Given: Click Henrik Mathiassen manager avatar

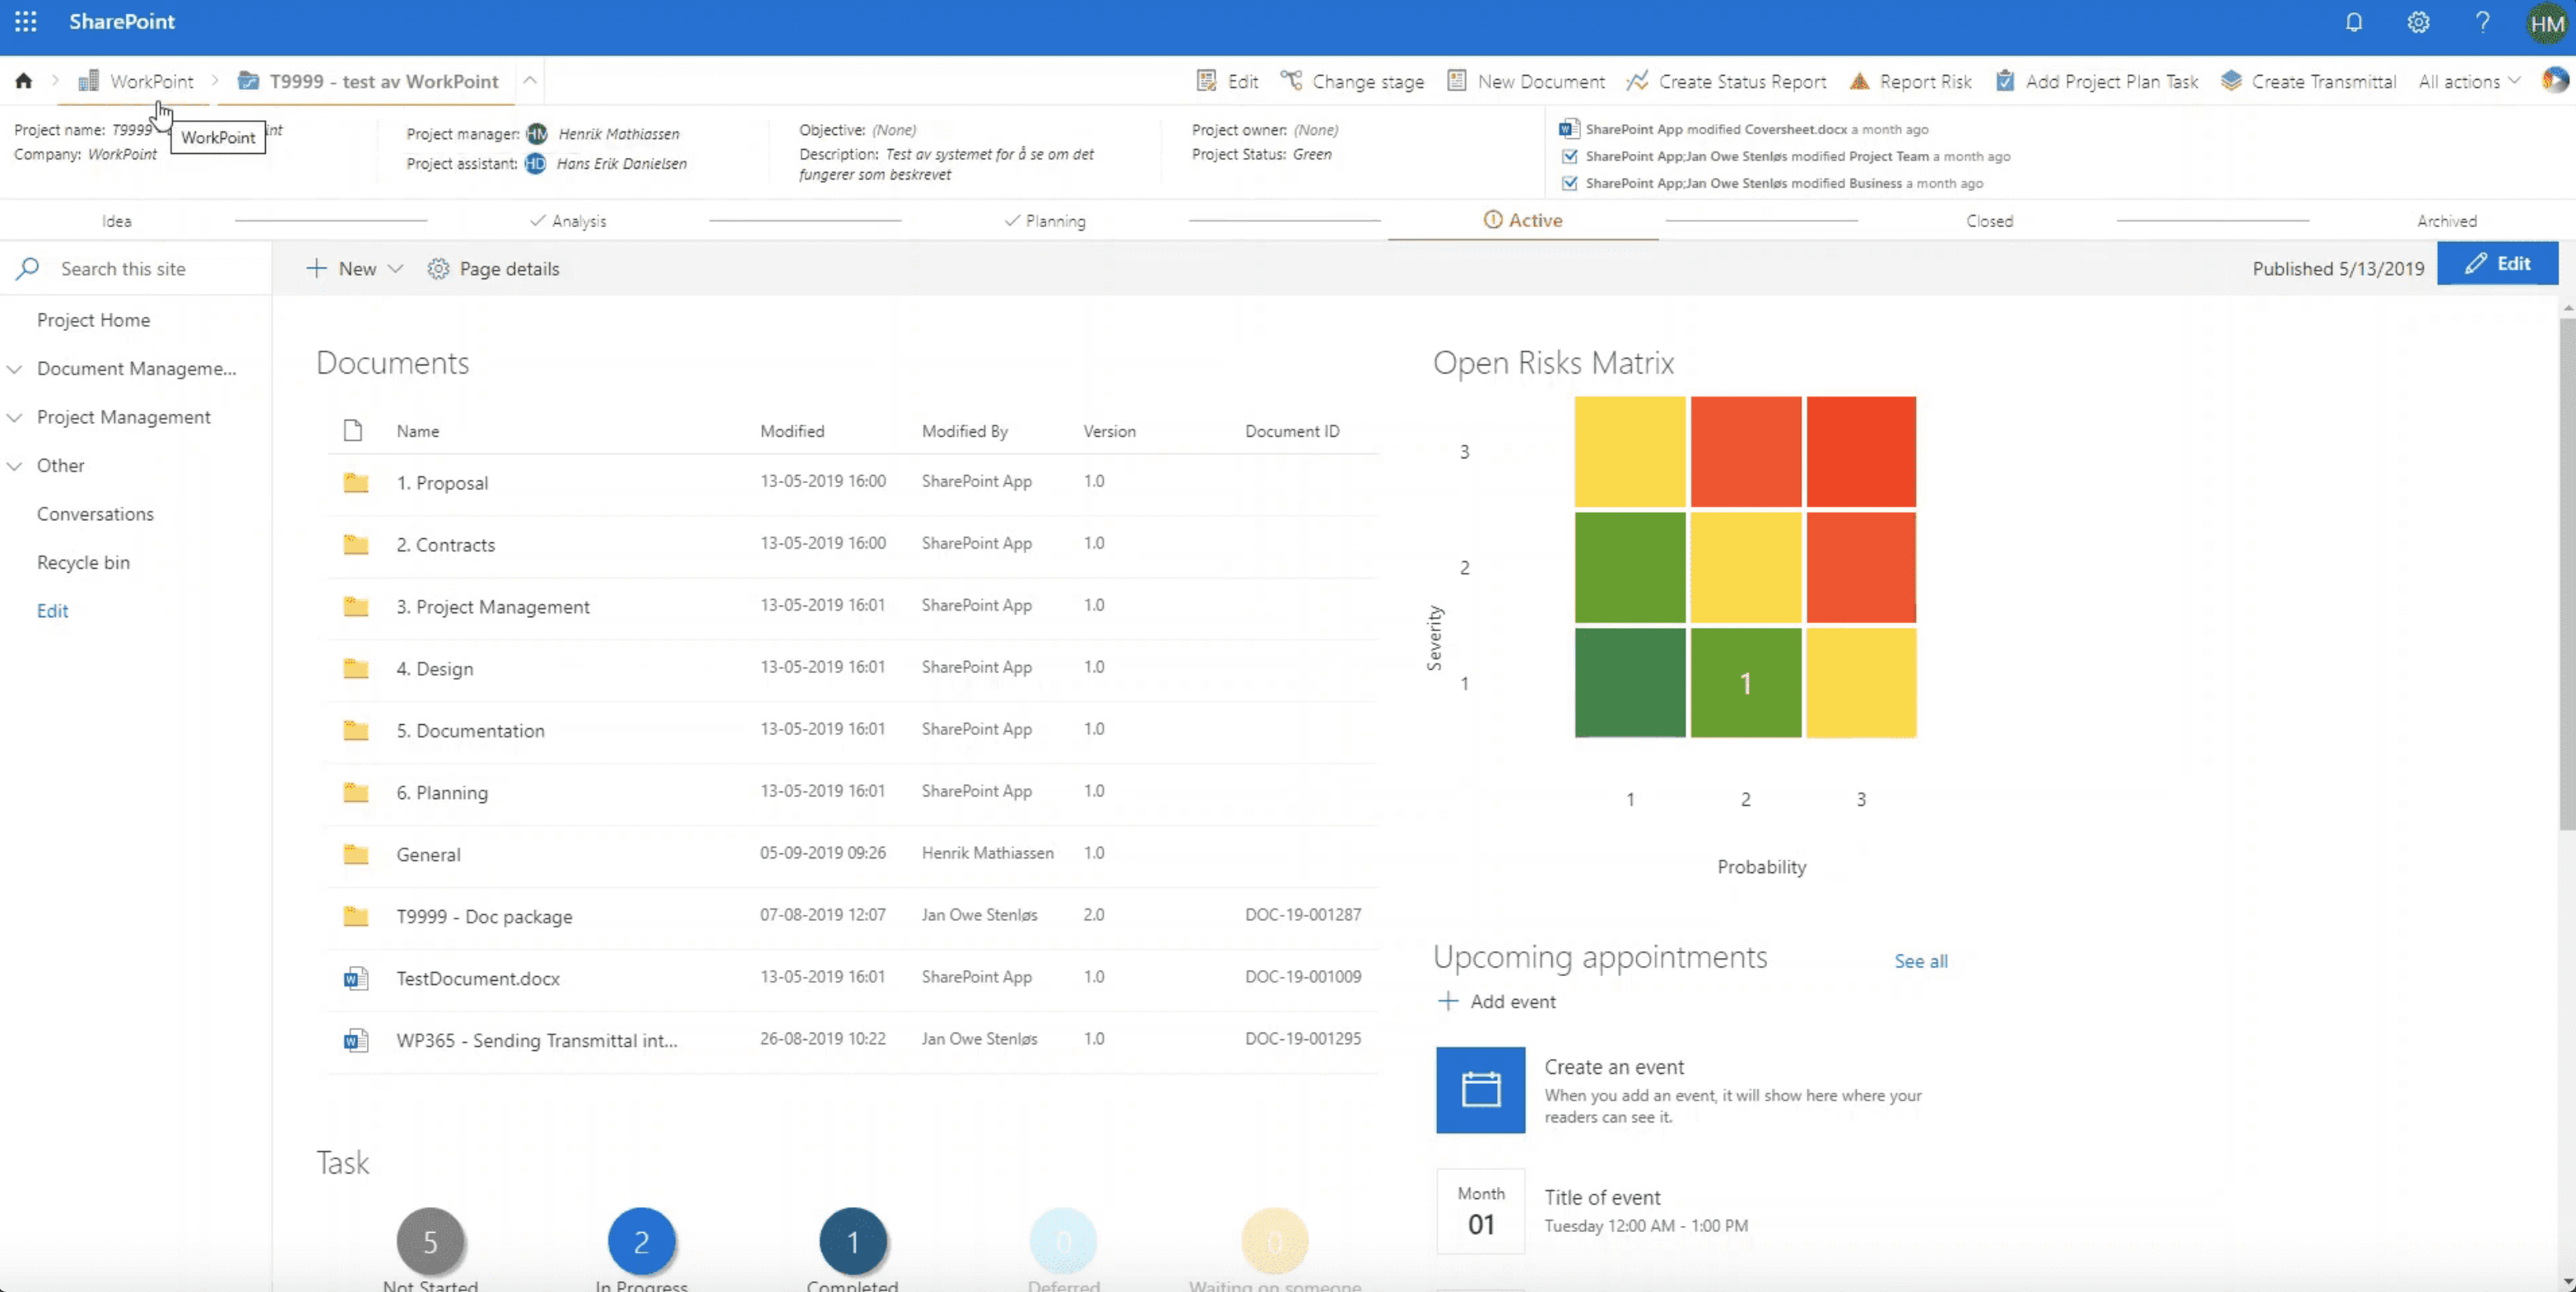Looking at the screenshot, I should (x=537, y=133).
